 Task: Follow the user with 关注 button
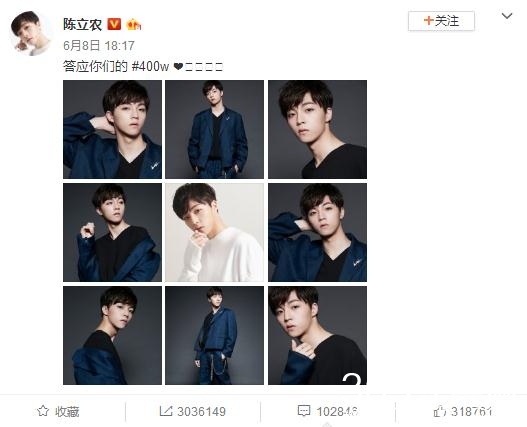coord(441,21)
